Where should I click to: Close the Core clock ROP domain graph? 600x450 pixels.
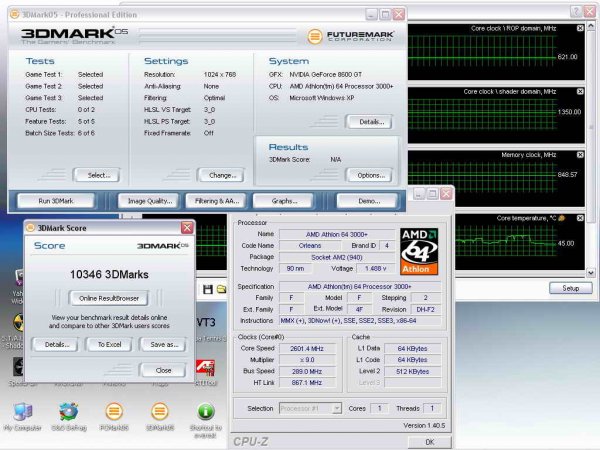(580, 28)
